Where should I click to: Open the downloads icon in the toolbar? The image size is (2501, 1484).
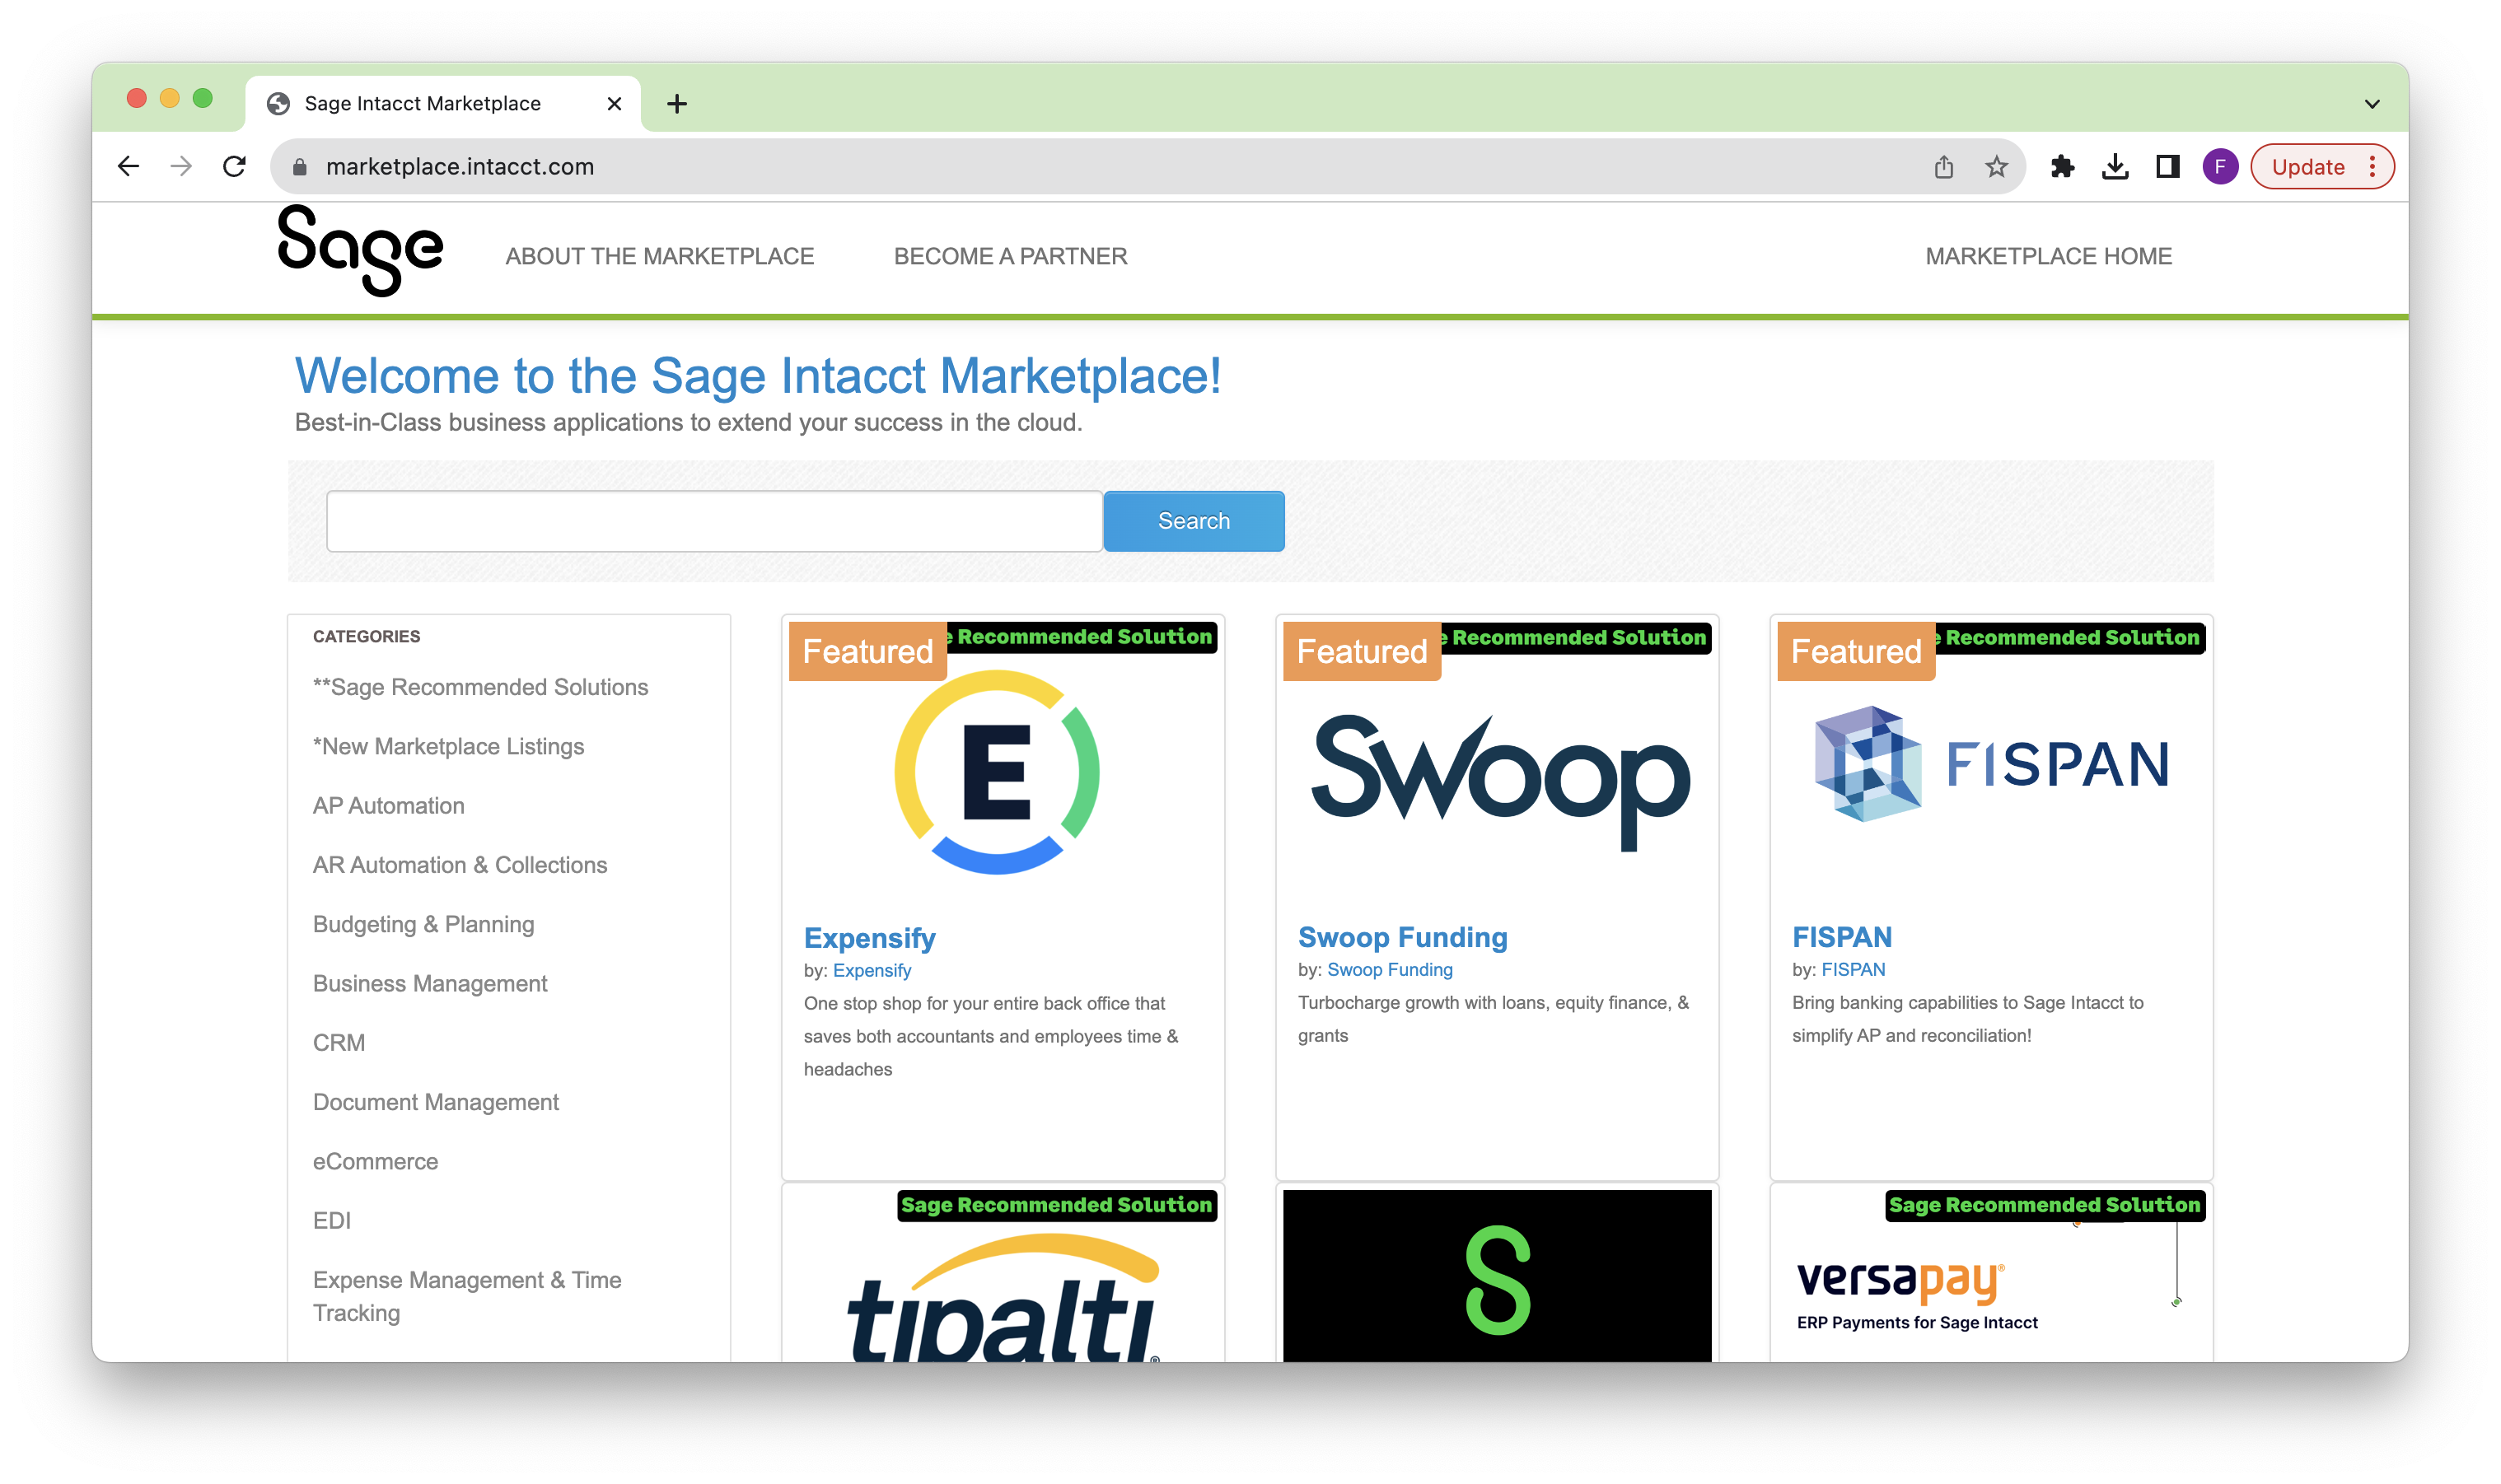pyautogui.click(x=2116, y=166)
